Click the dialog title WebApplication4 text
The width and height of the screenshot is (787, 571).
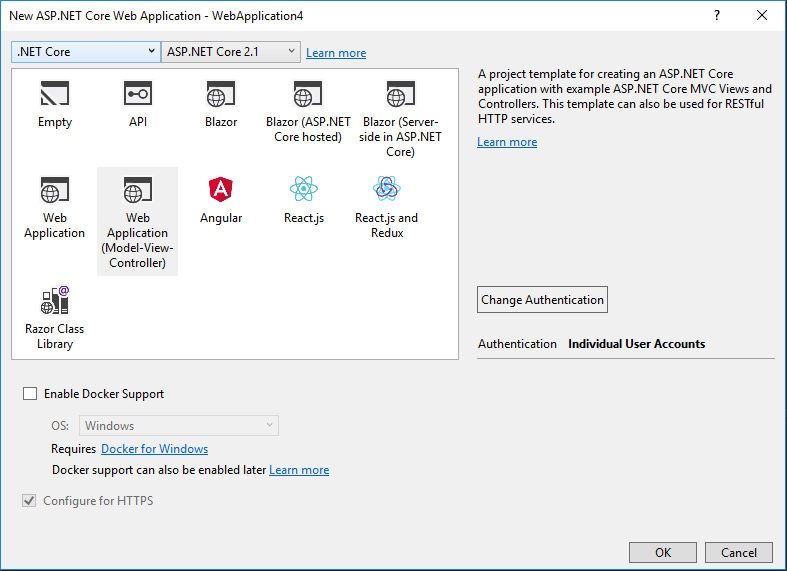pos(257,16)
